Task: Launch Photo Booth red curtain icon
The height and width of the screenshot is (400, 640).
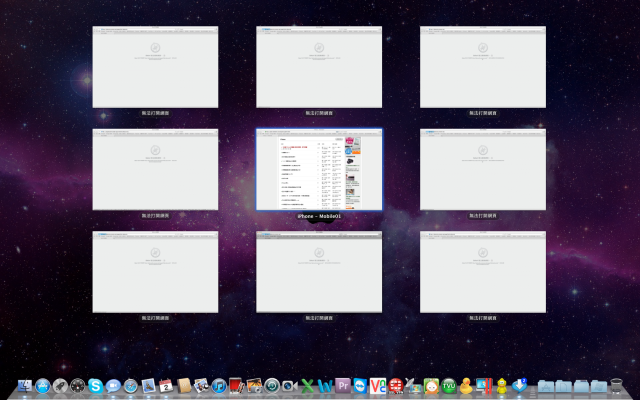Action: pyautogui.click(x=236, y=385)
